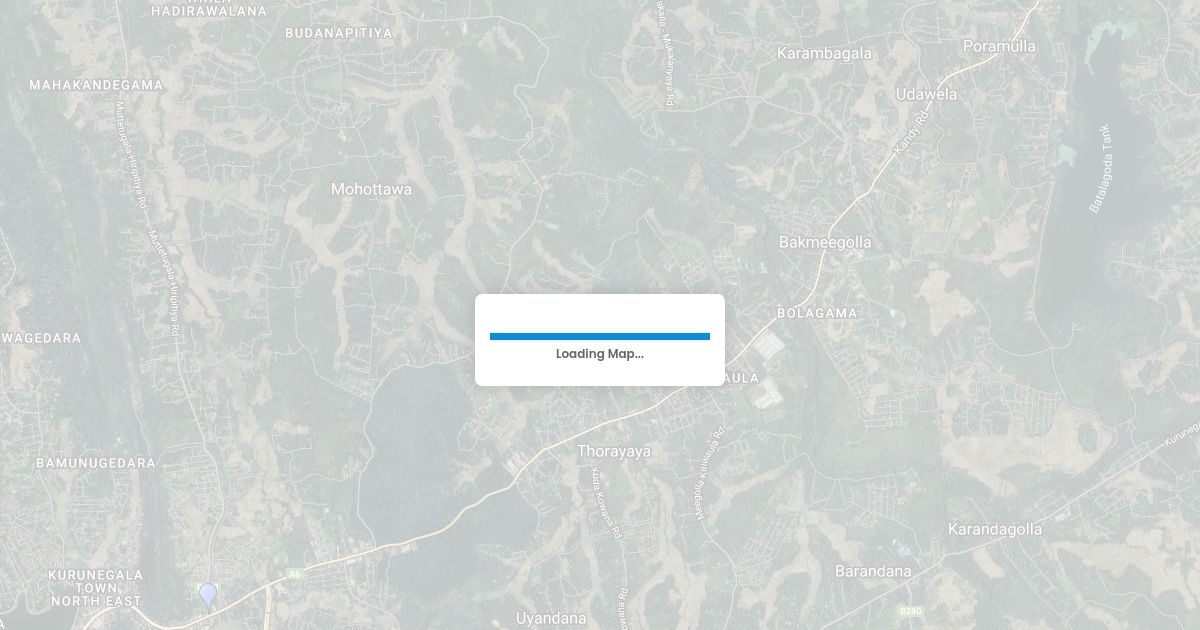Select the Bakmeegolla place label
The width and height of the screenshot is (1200, 630).
(825, 242)
